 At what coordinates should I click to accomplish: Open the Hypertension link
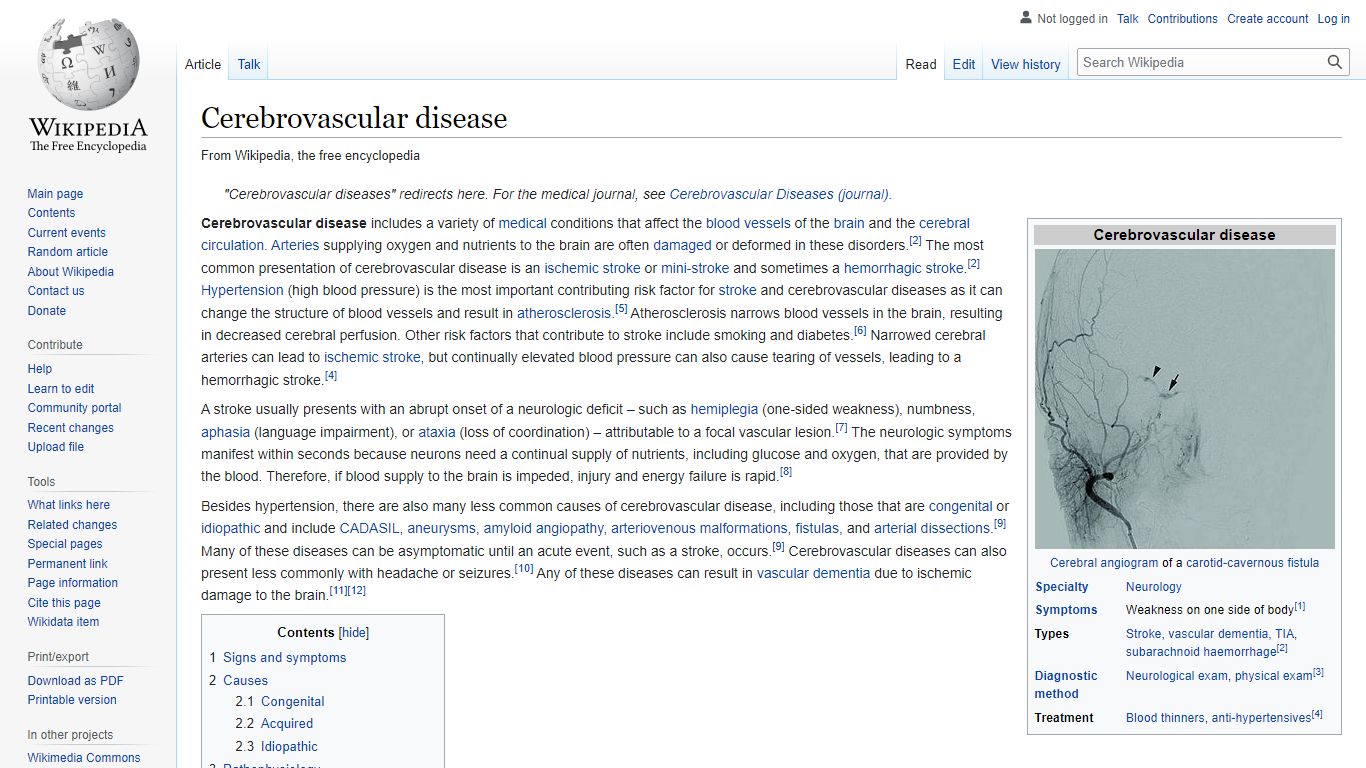[x=242, y=290]
